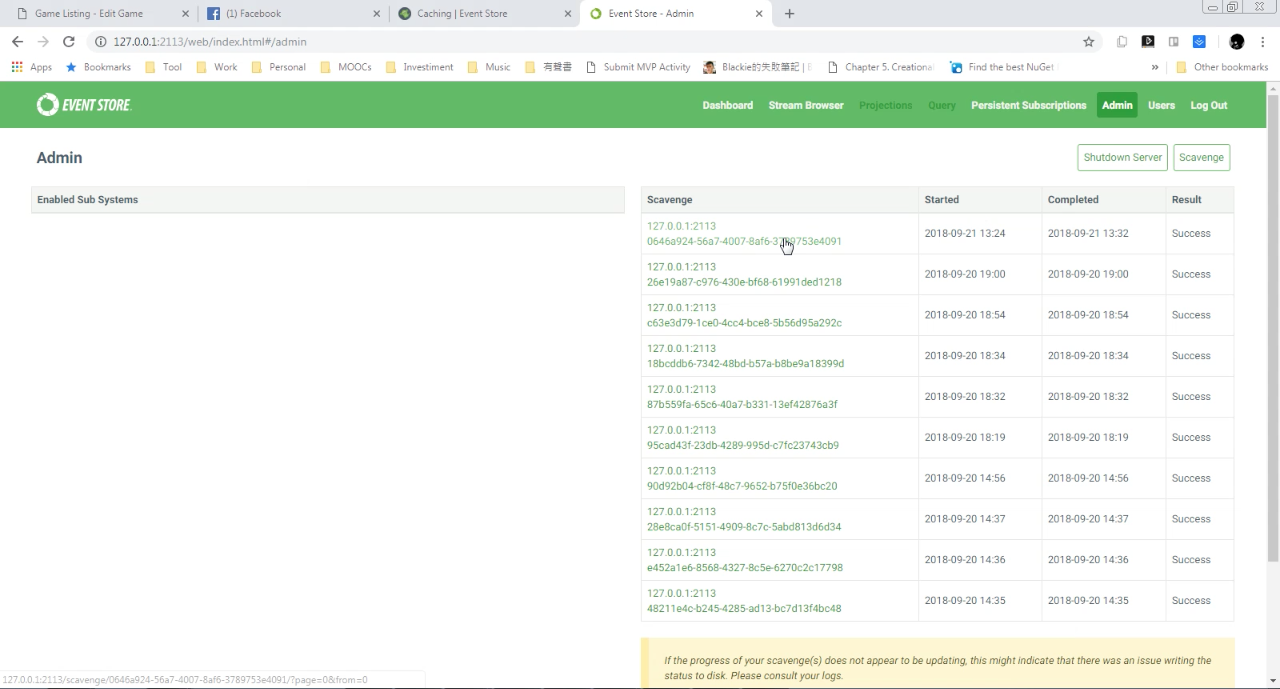
Task: Click the Scavenge button
Action: point(1201,157)
